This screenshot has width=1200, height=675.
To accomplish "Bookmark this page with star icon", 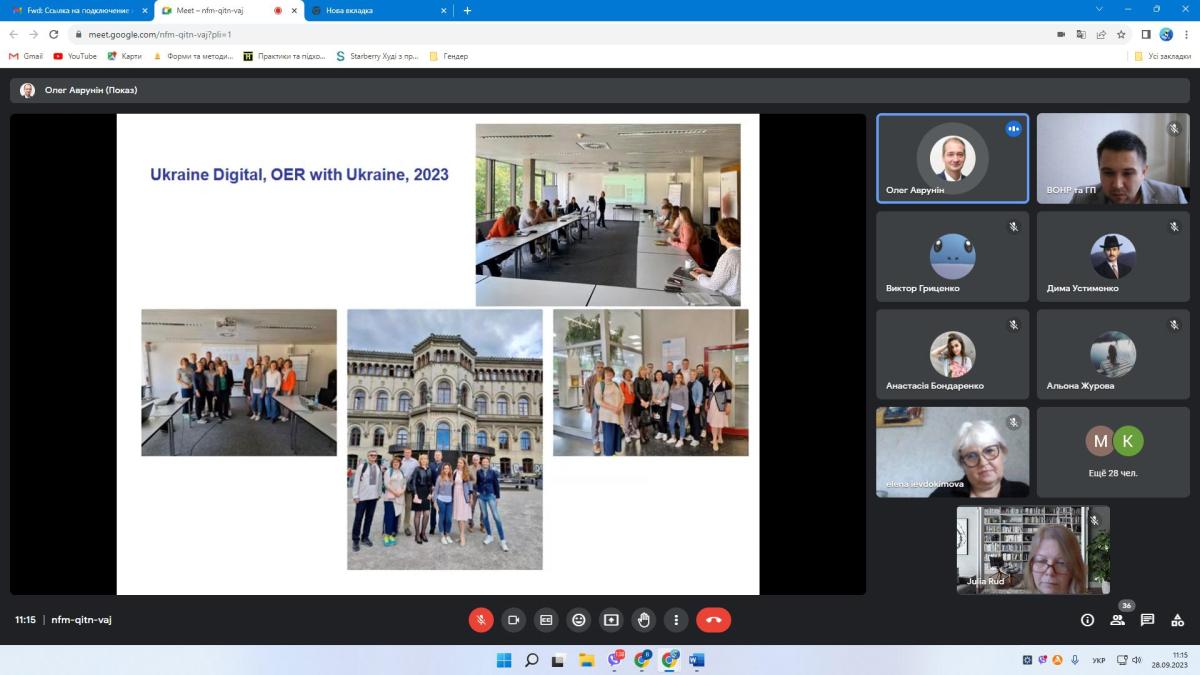I will (1121, 34).
